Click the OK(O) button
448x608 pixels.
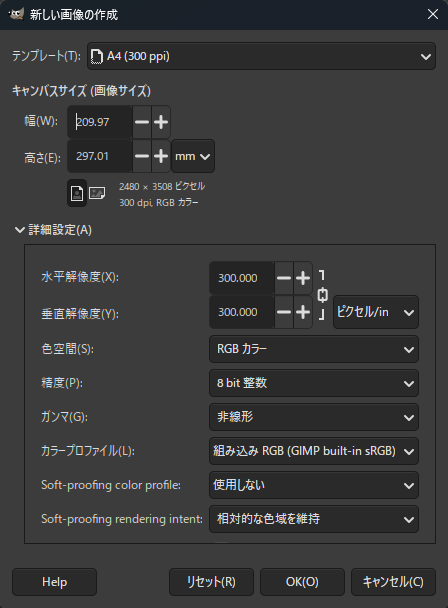point(302,582)
